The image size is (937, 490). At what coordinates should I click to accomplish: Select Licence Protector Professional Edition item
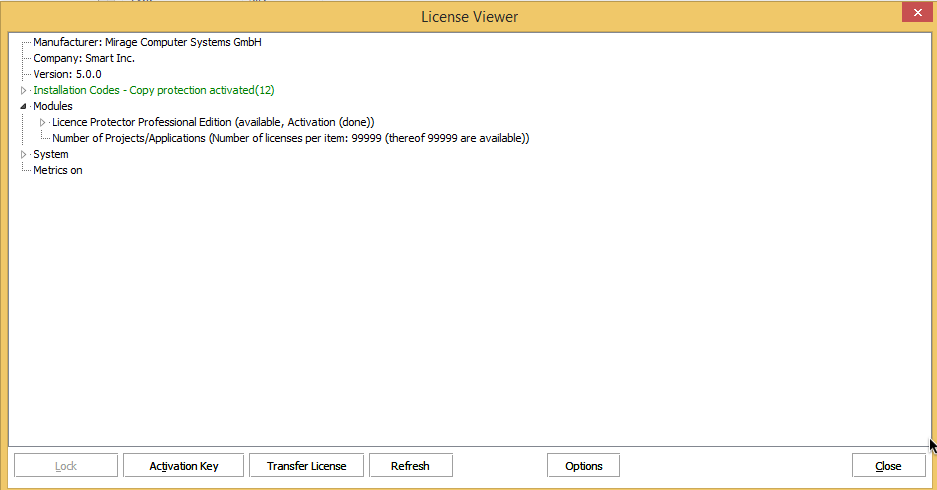213,122
